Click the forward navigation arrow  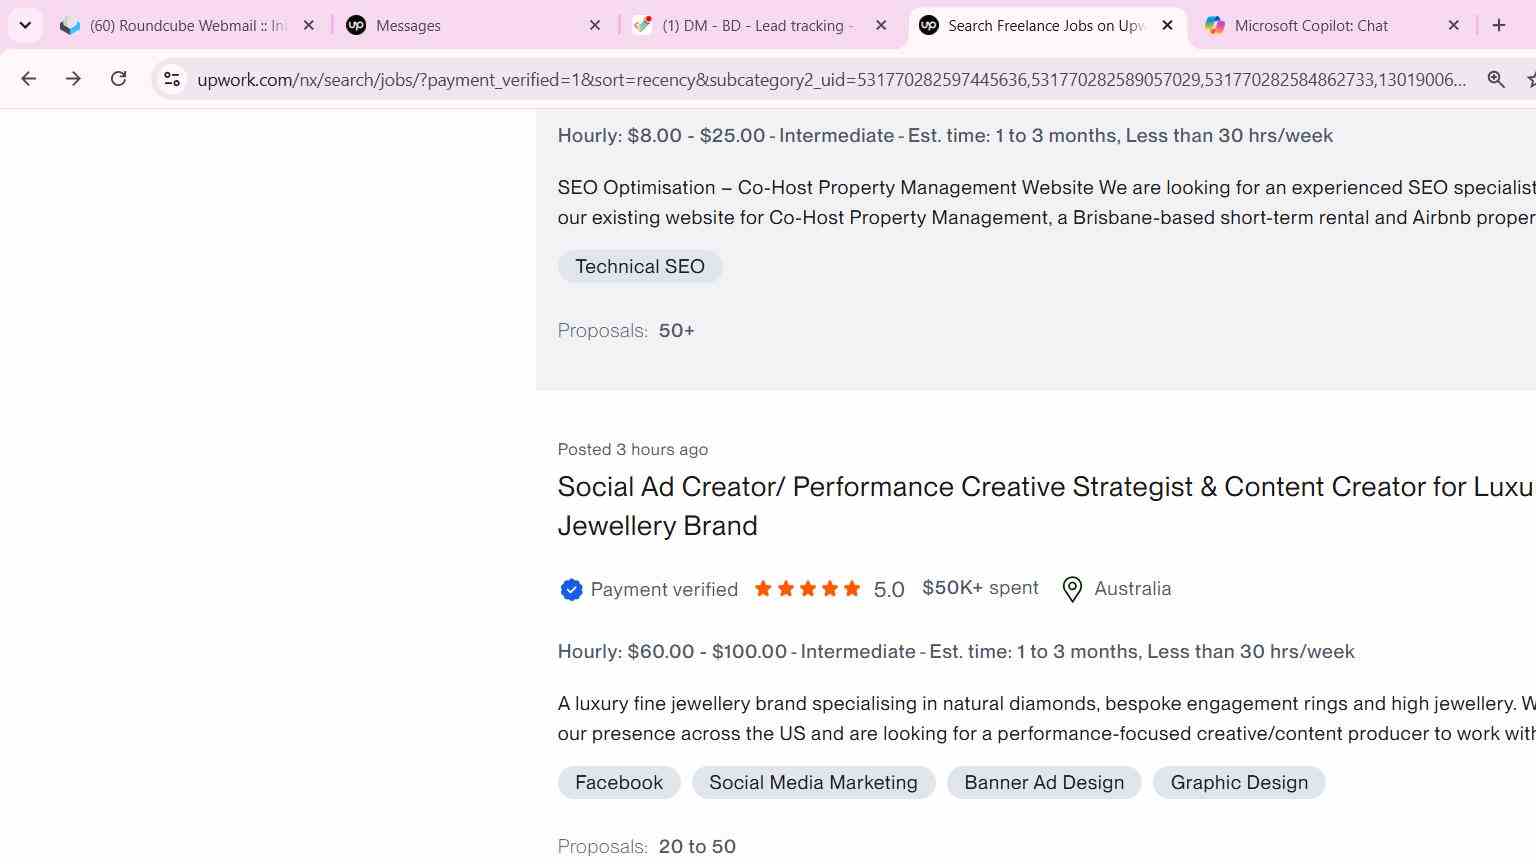click(73, 79)
